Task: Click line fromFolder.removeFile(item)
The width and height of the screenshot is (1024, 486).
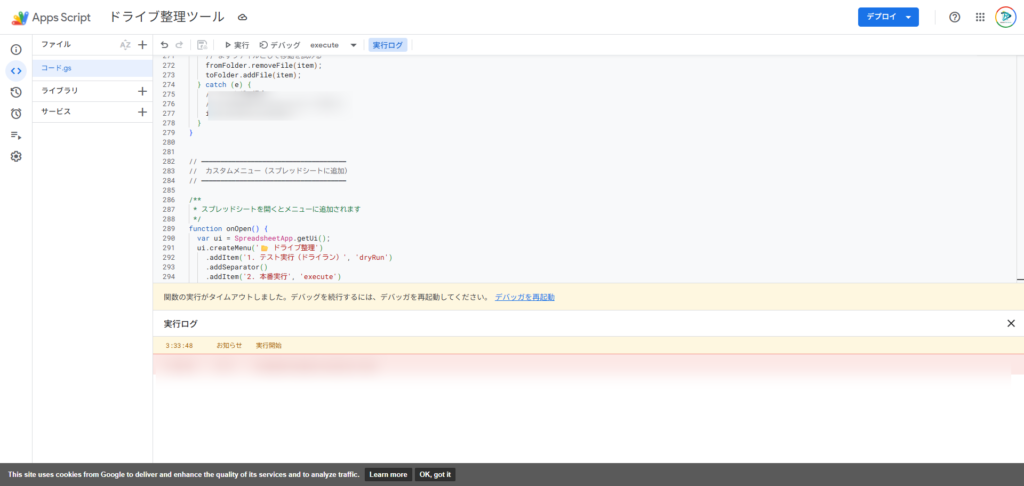Action: tap(263, 65)
